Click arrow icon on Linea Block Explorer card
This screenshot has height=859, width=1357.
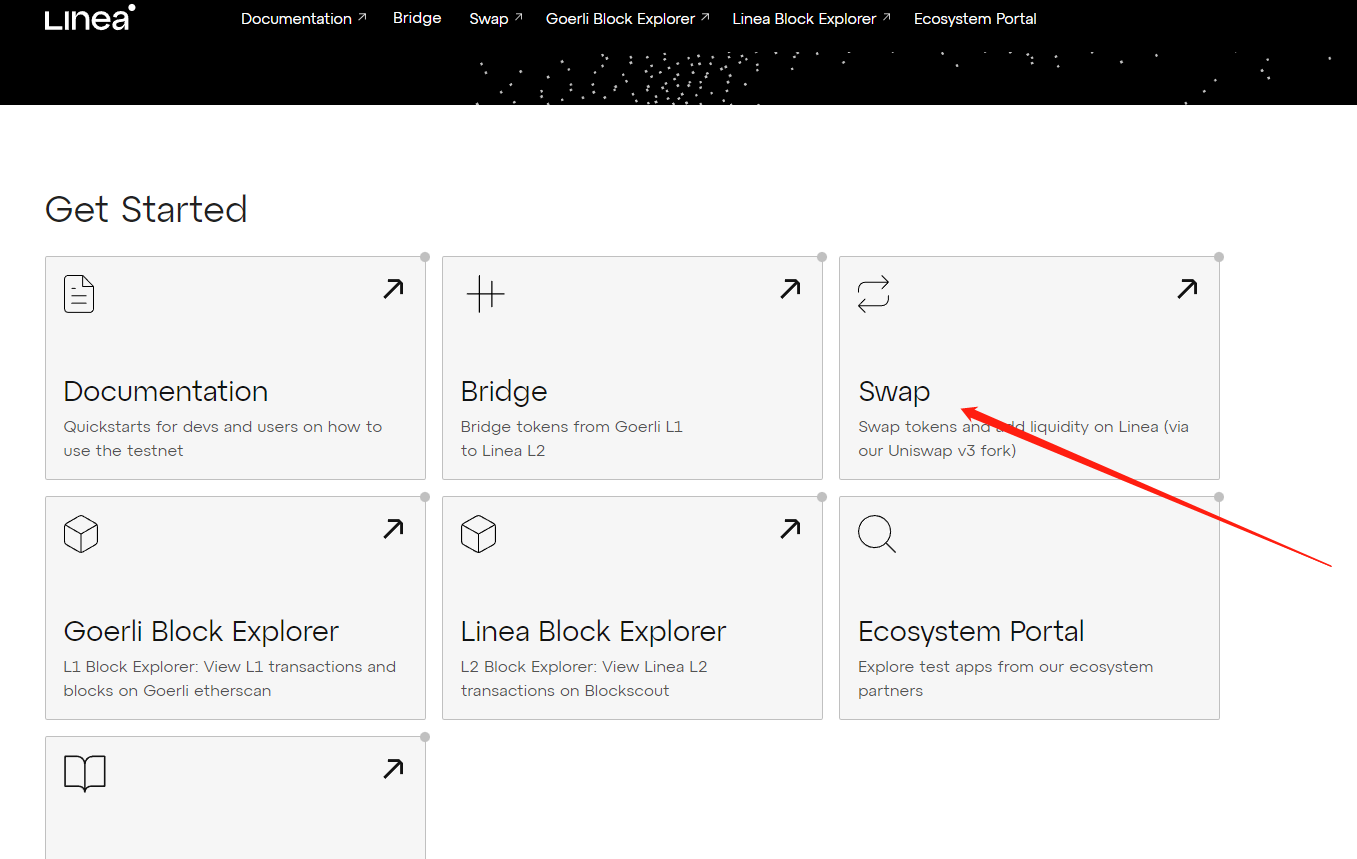tap(790, 529)
